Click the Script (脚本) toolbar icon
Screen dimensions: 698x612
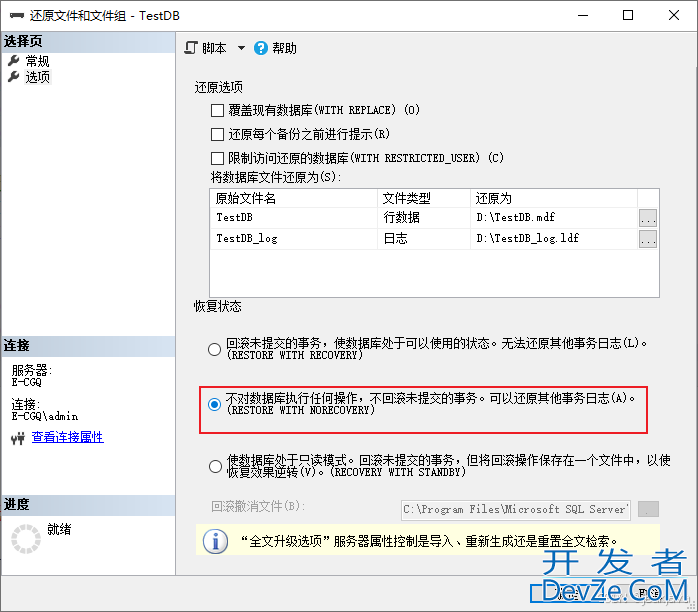191,48
